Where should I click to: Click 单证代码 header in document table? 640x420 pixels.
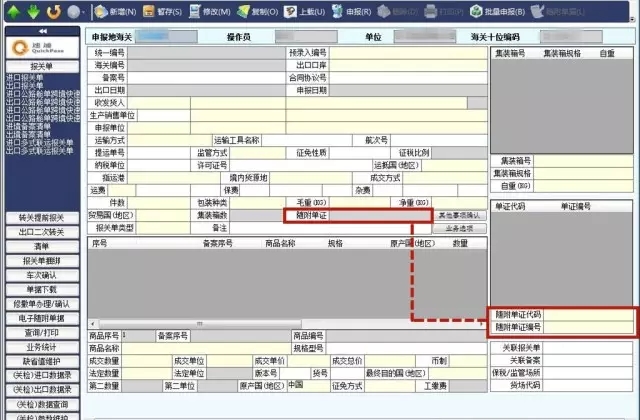(x=510, y=207)
